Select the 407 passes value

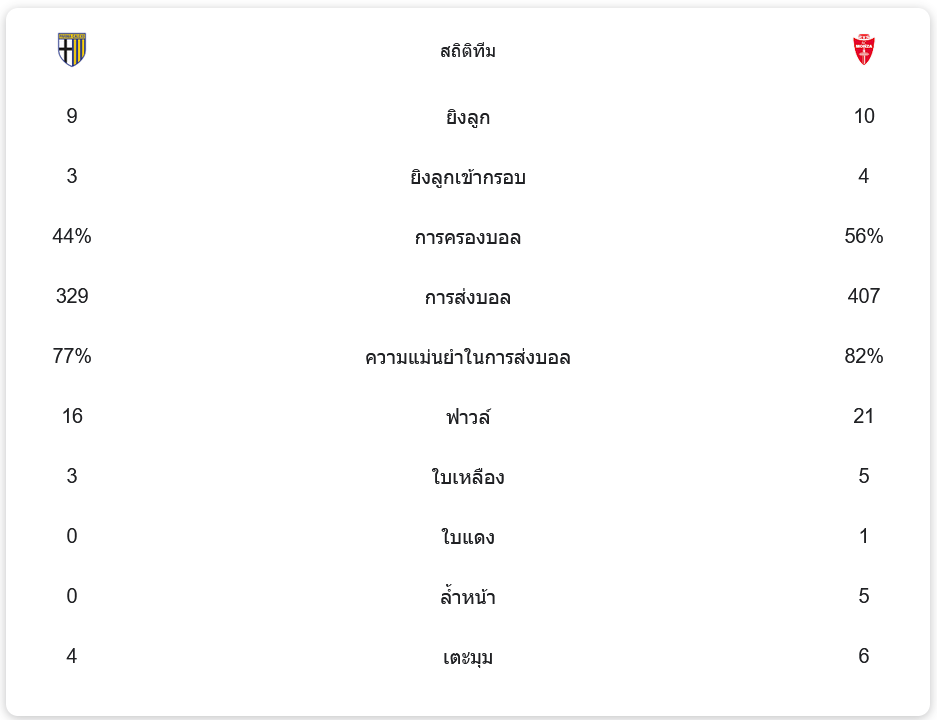coord(864,297)
